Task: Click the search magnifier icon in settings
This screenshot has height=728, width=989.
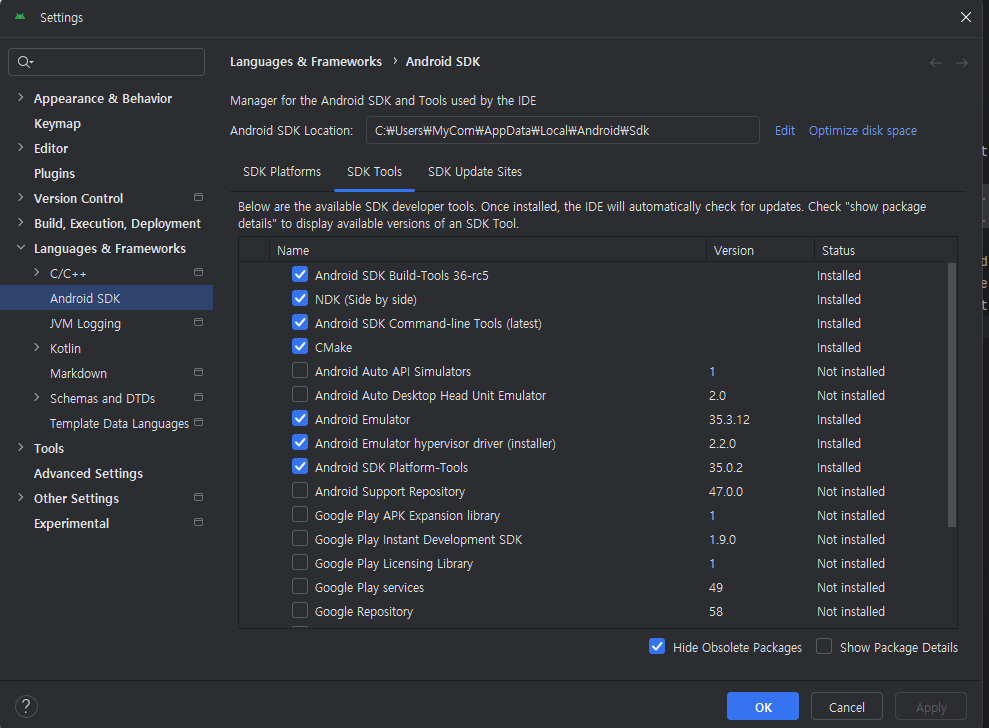Action: tap(25, 62)
